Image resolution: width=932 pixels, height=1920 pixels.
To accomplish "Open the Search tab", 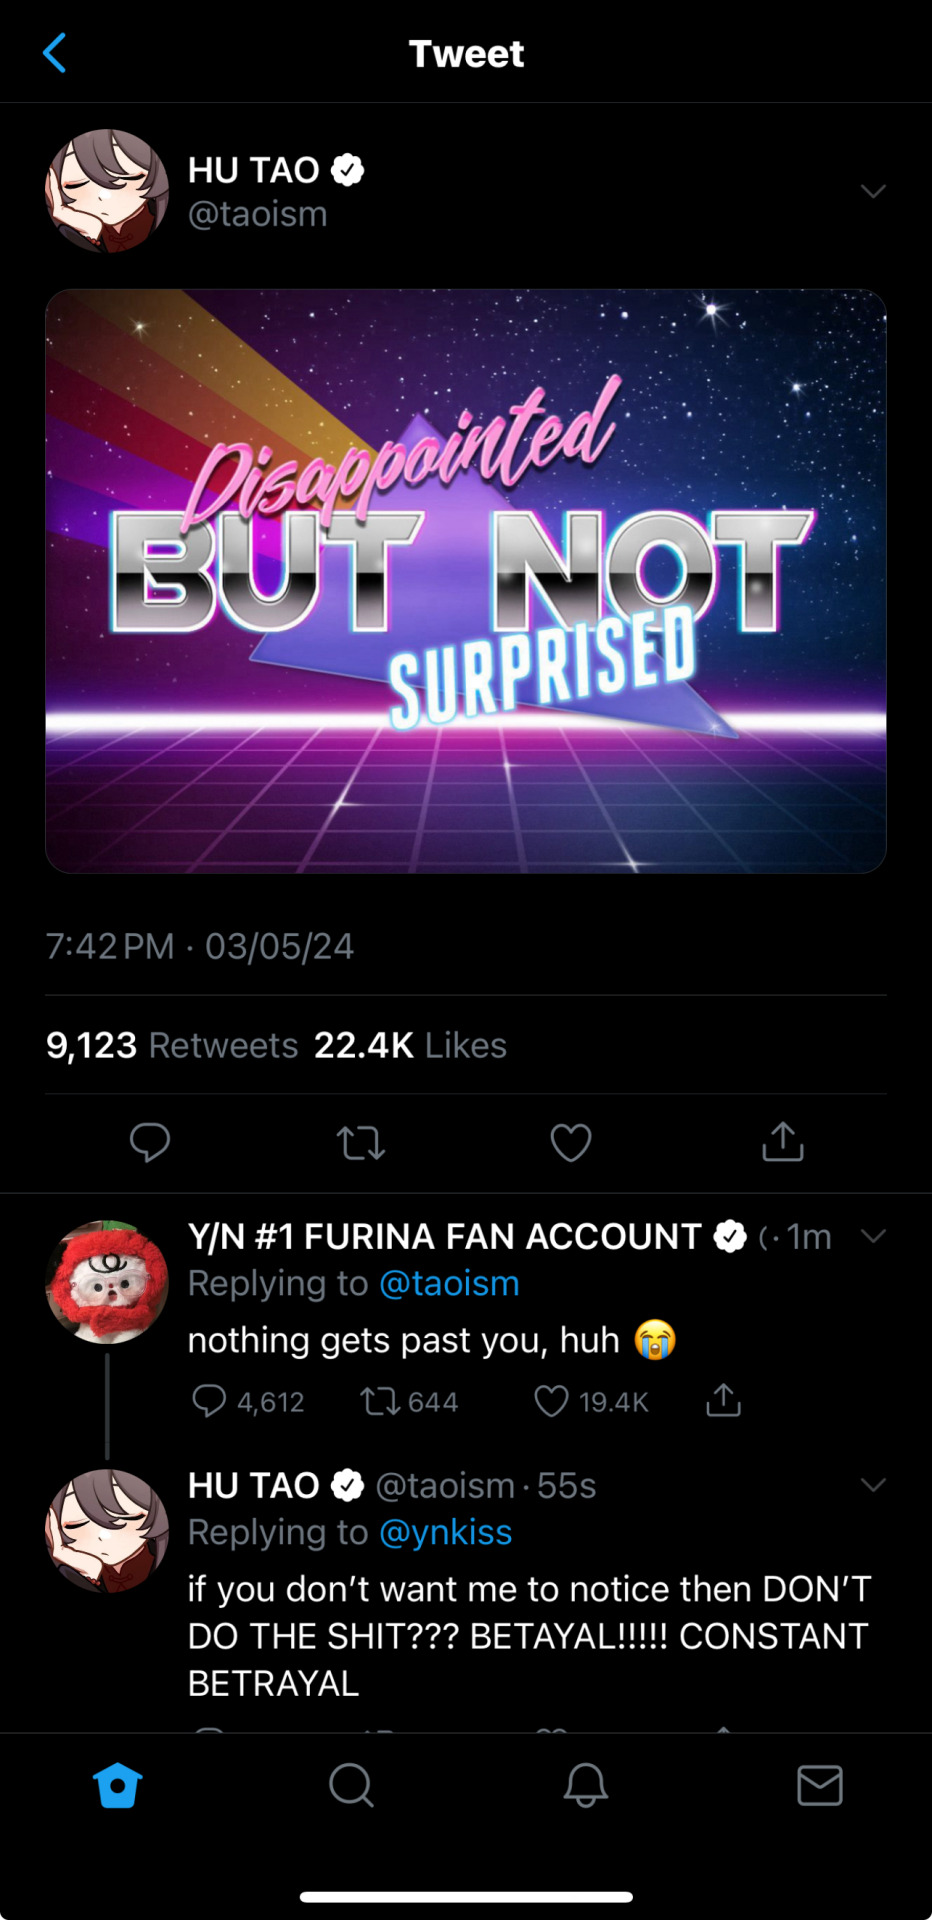I will [351, 1785].
